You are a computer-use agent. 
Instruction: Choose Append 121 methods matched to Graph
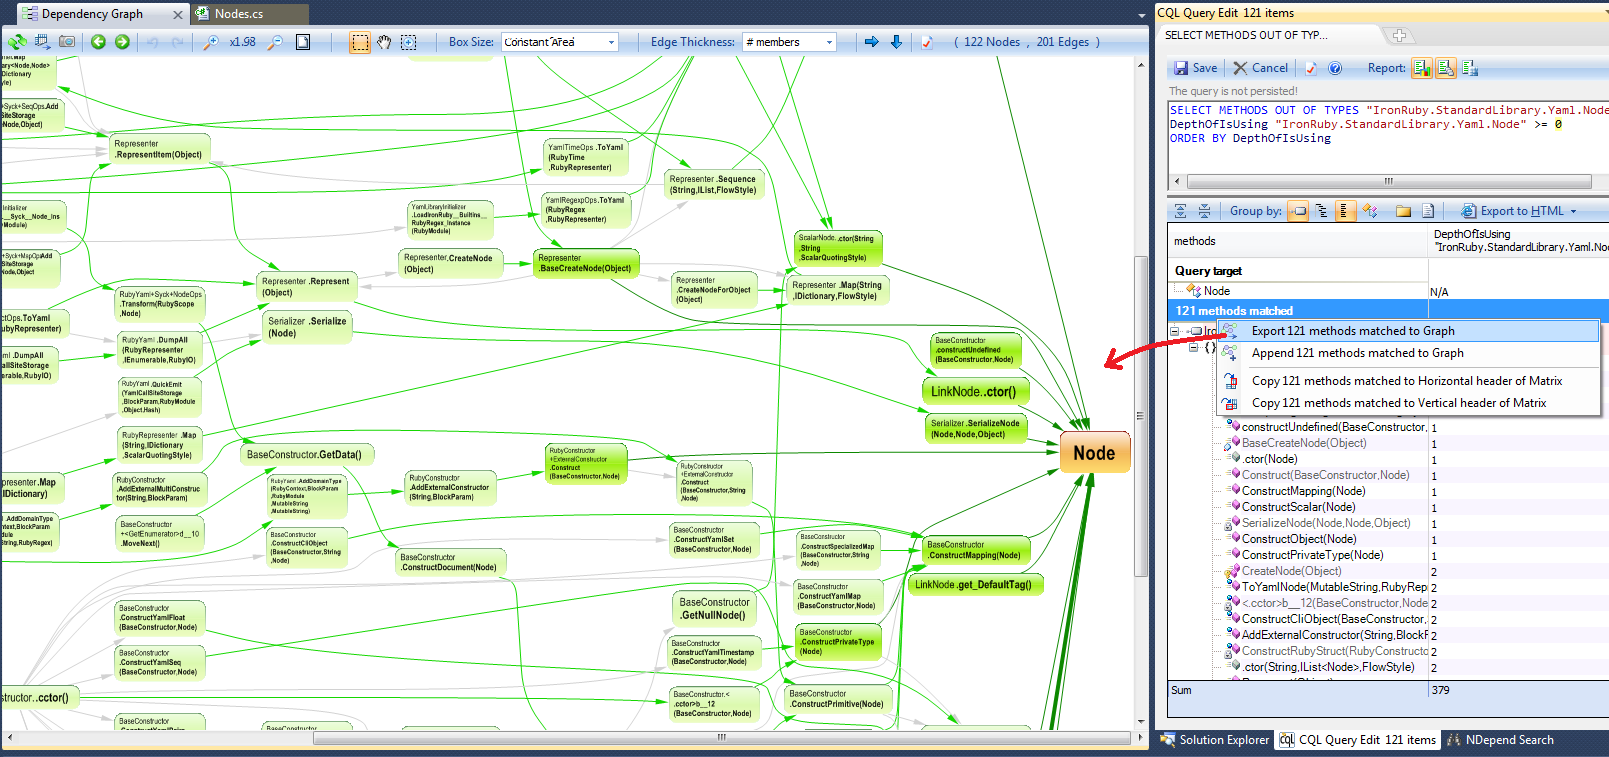1408,353
